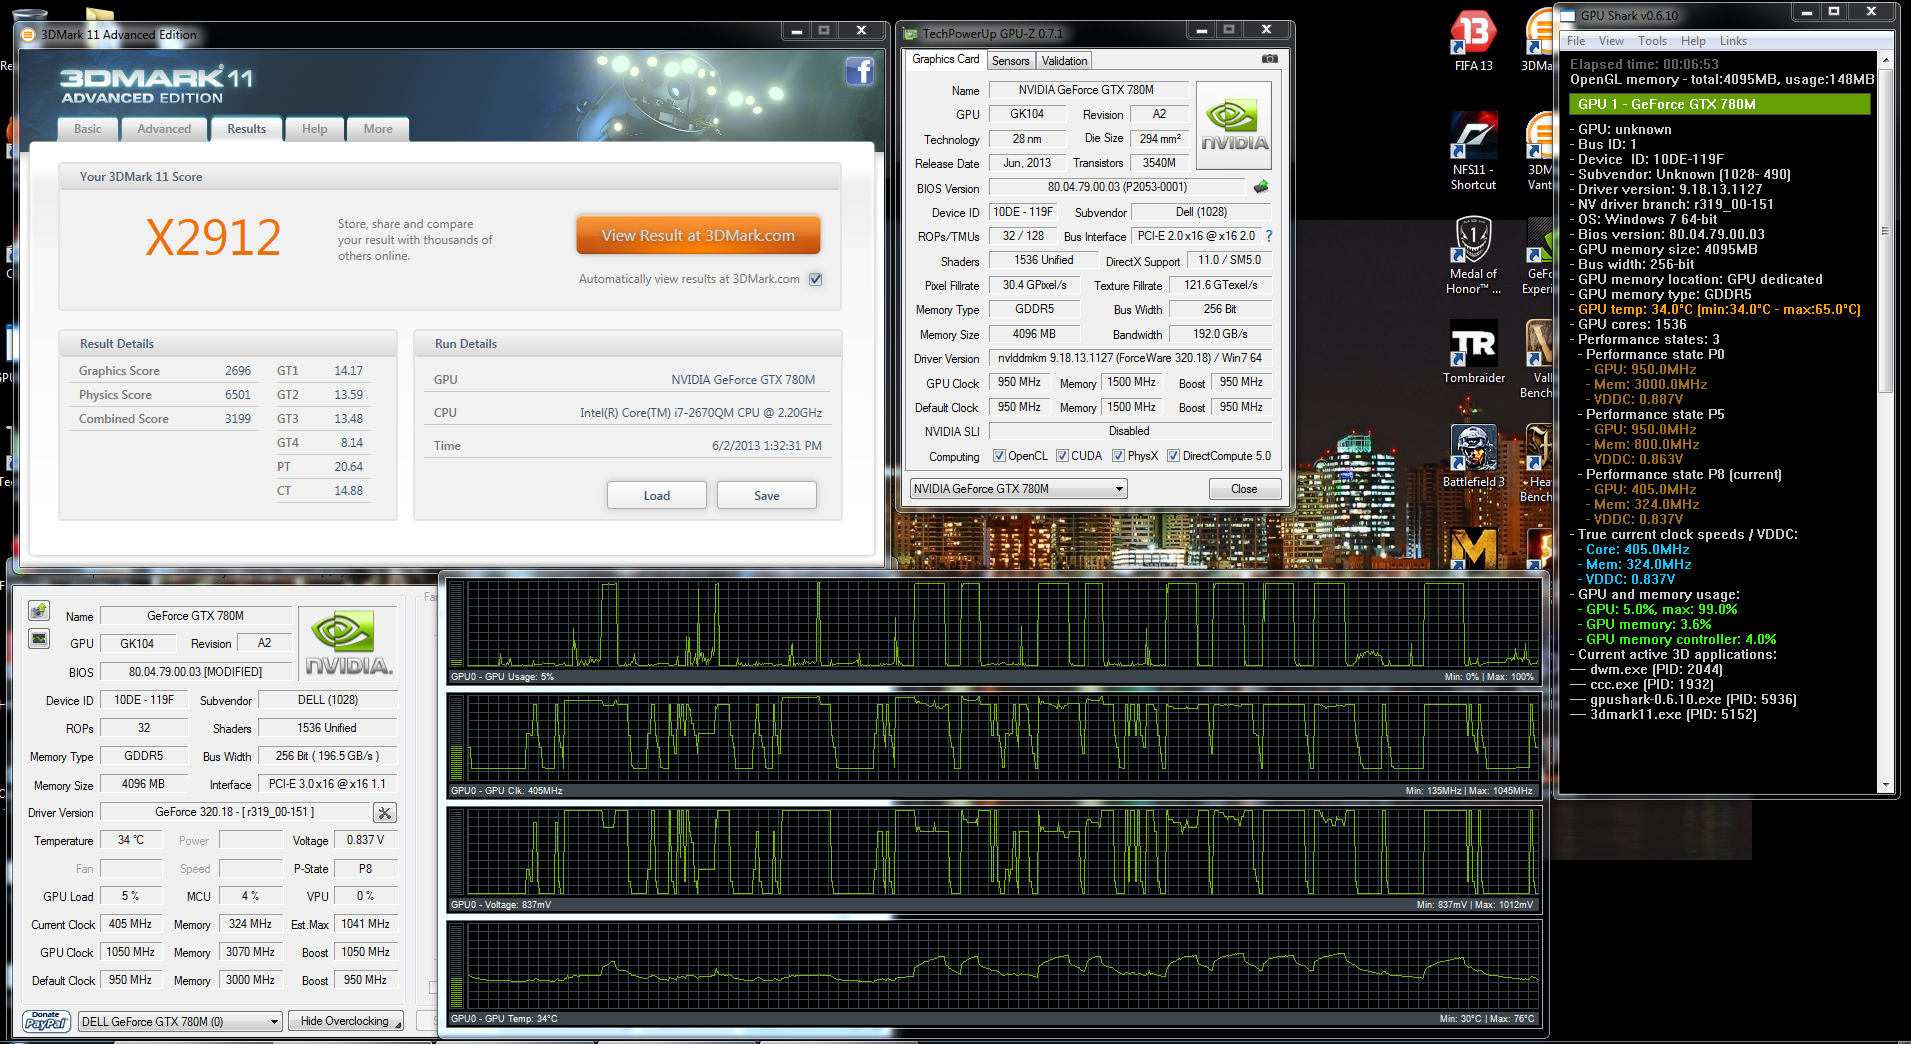Open the View menu in GPU Shark
This screenshot has height=1044, width=1911.
click(1611, 41)
